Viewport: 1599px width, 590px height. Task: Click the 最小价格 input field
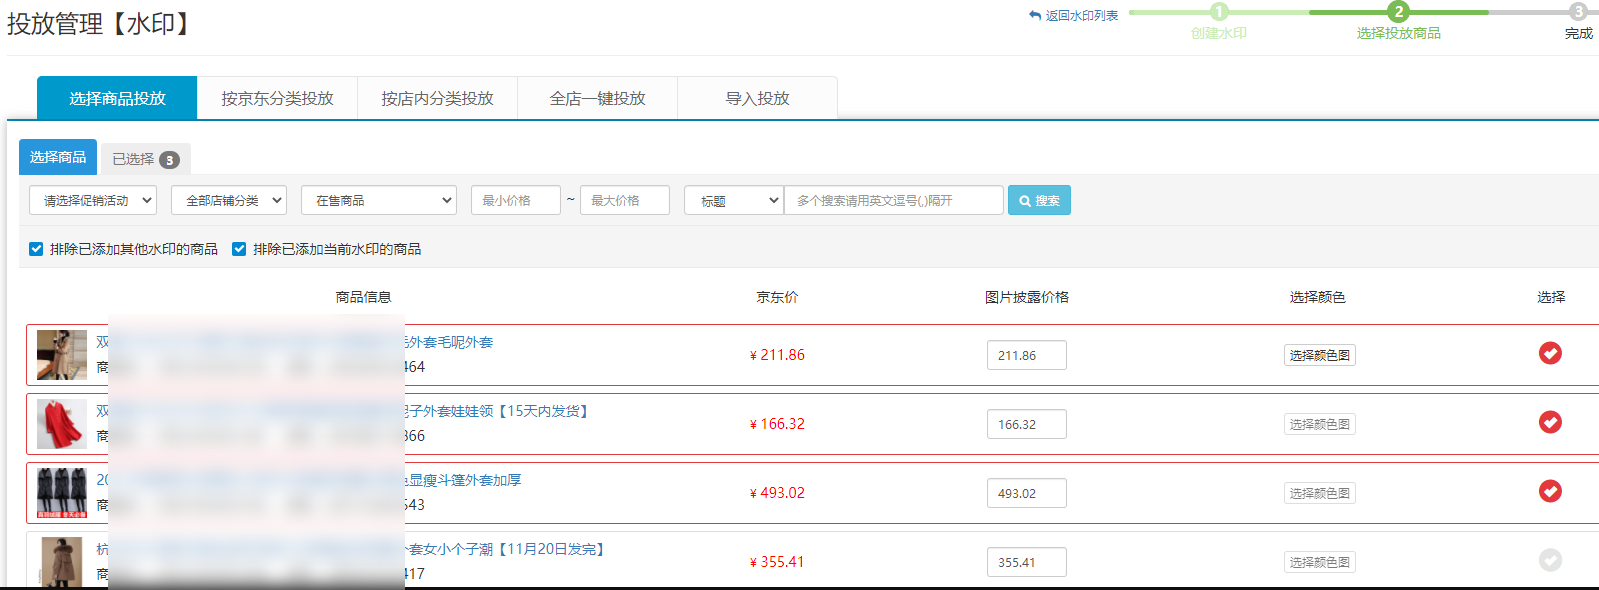coord(515,200)
